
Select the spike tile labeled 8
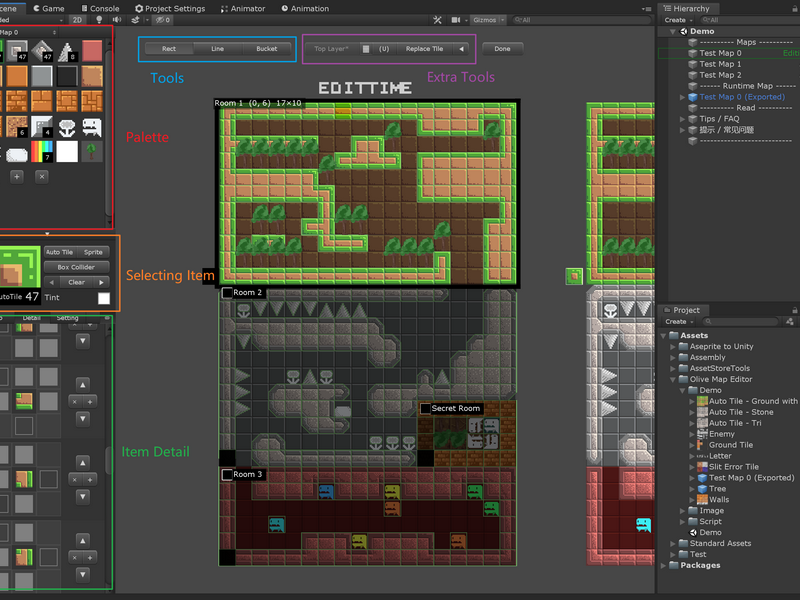[67, 51]
